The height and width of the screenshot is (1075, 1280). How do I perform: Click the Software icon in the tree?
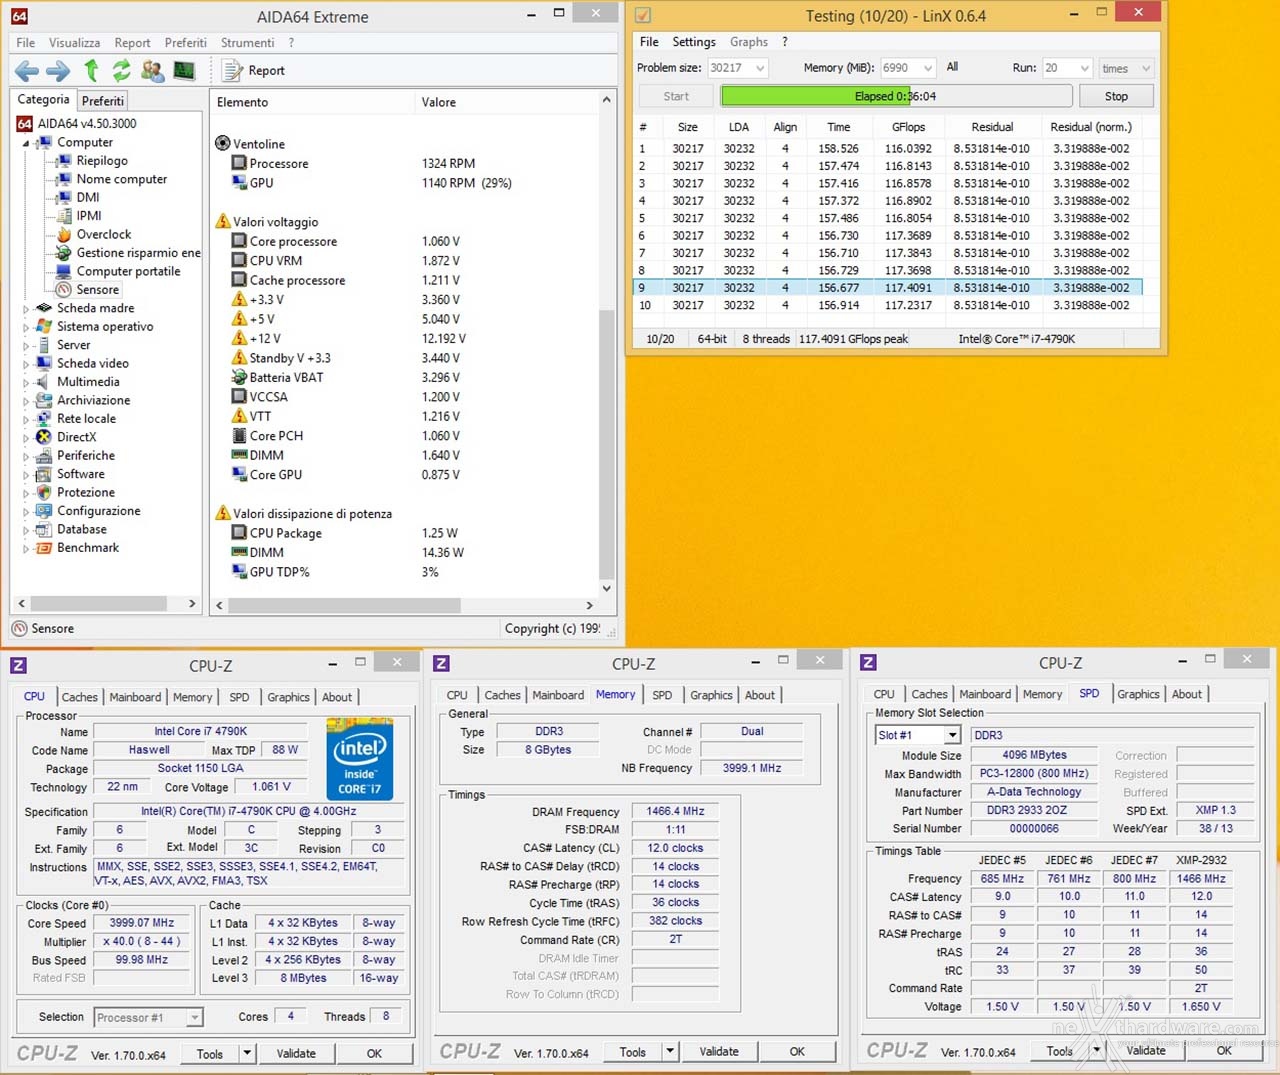tap(44, 474)
